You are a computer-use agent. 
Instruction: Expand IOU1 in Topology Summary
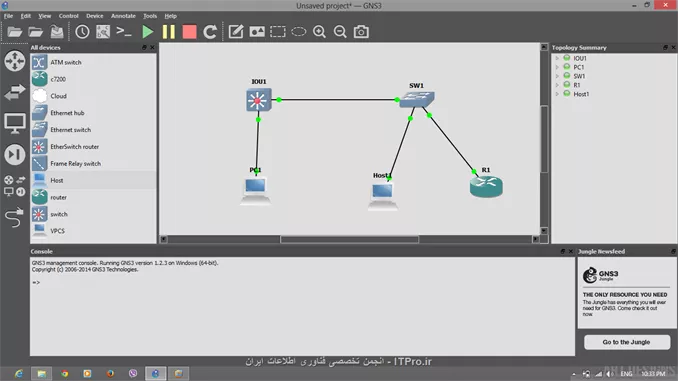(557, 58)
